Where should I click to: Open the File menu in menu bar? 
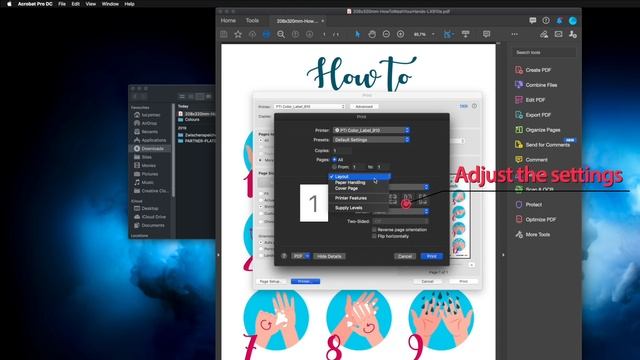[62, 4]
